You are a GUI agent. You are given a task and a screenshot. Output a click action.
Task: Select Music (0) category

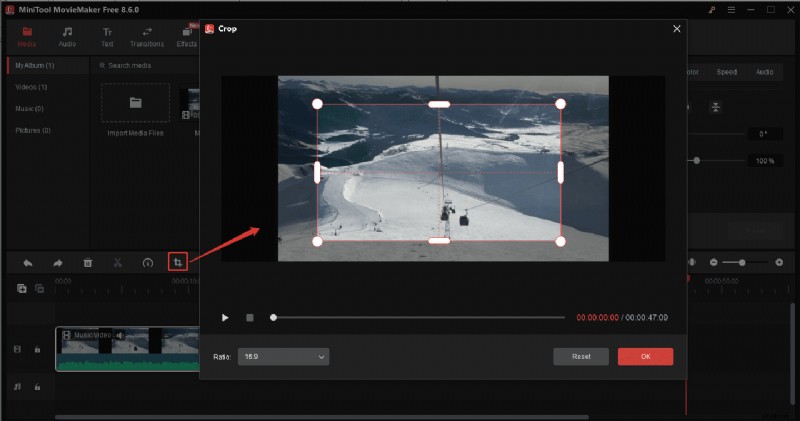pyautogui.click(x=30, y=109)
